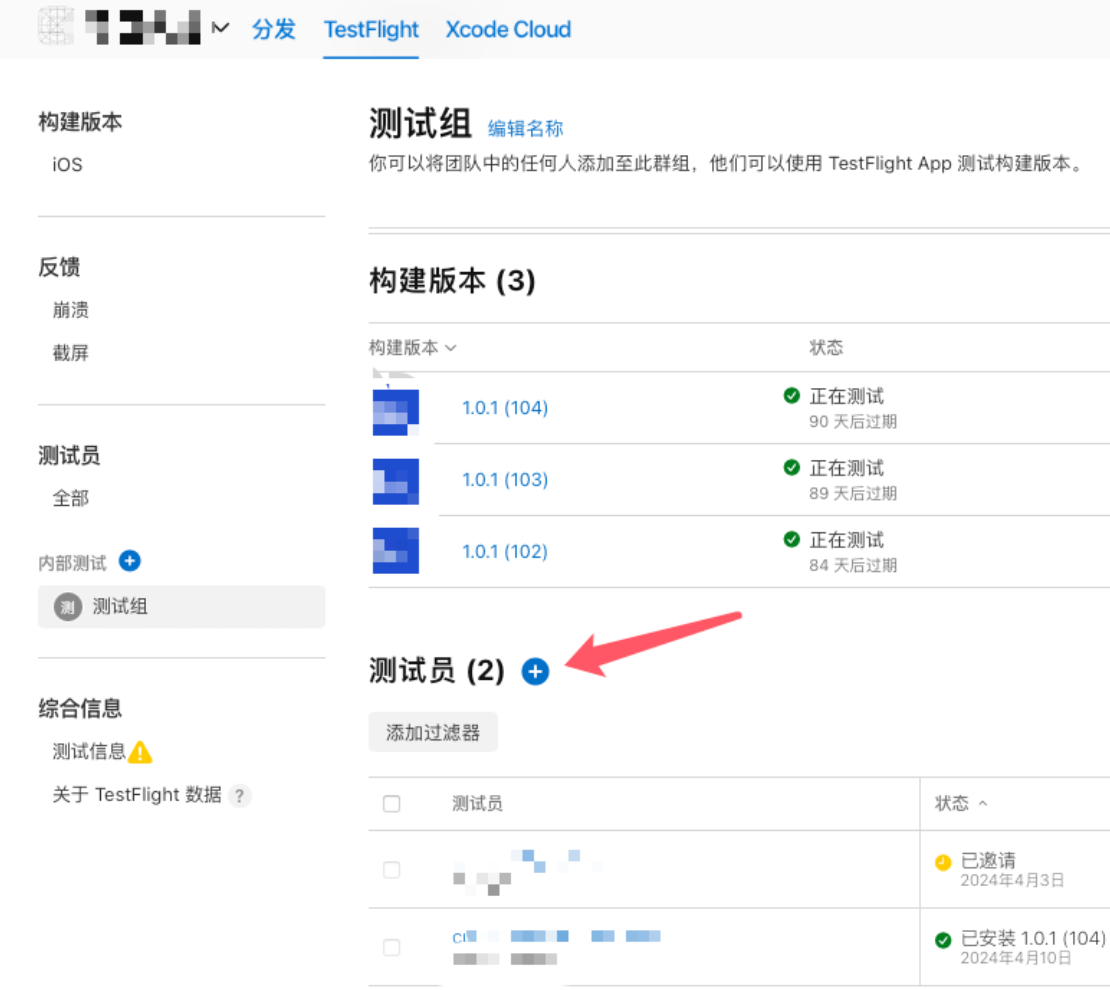Add a new internal testing group with plus icon
Screen dimensions: 1110x990
click(130, 561)
